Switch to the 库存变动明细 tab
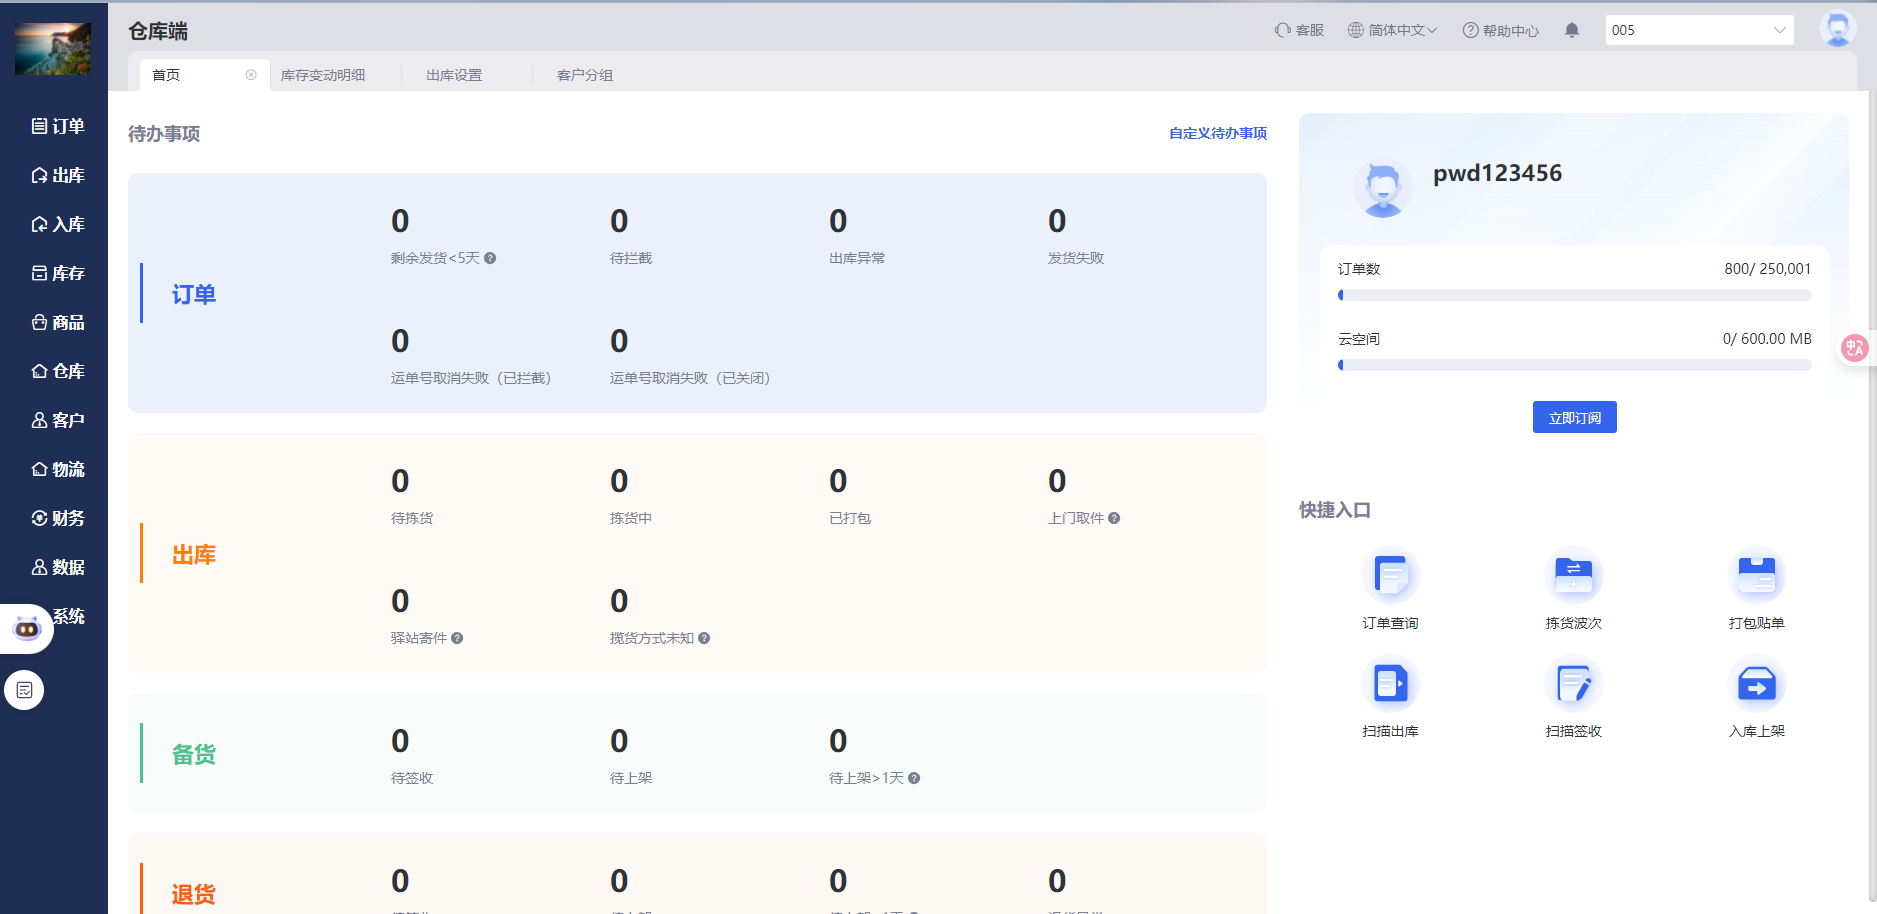This screenshot has height=914, width=1877. 323,75
